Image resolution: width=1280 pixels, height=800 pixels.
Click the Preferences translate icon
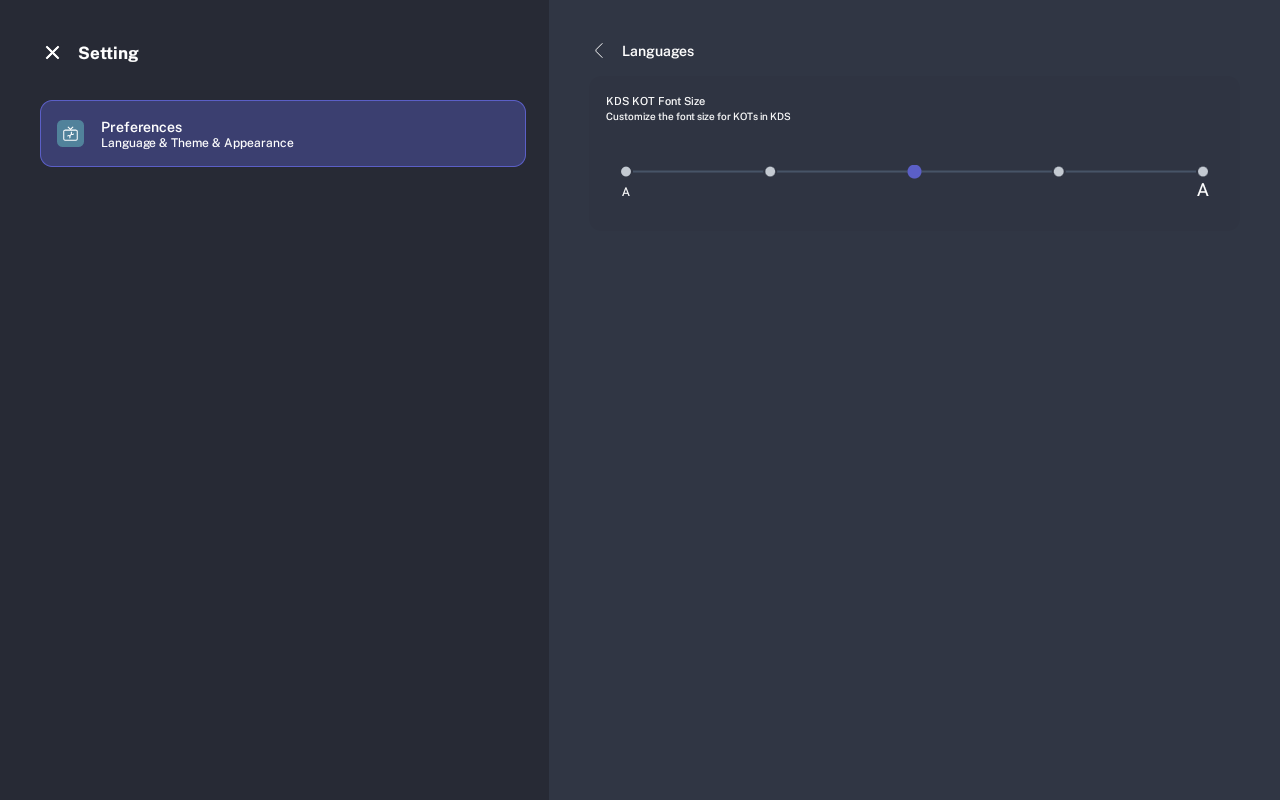pyautogui.click(x=70, y=134)
